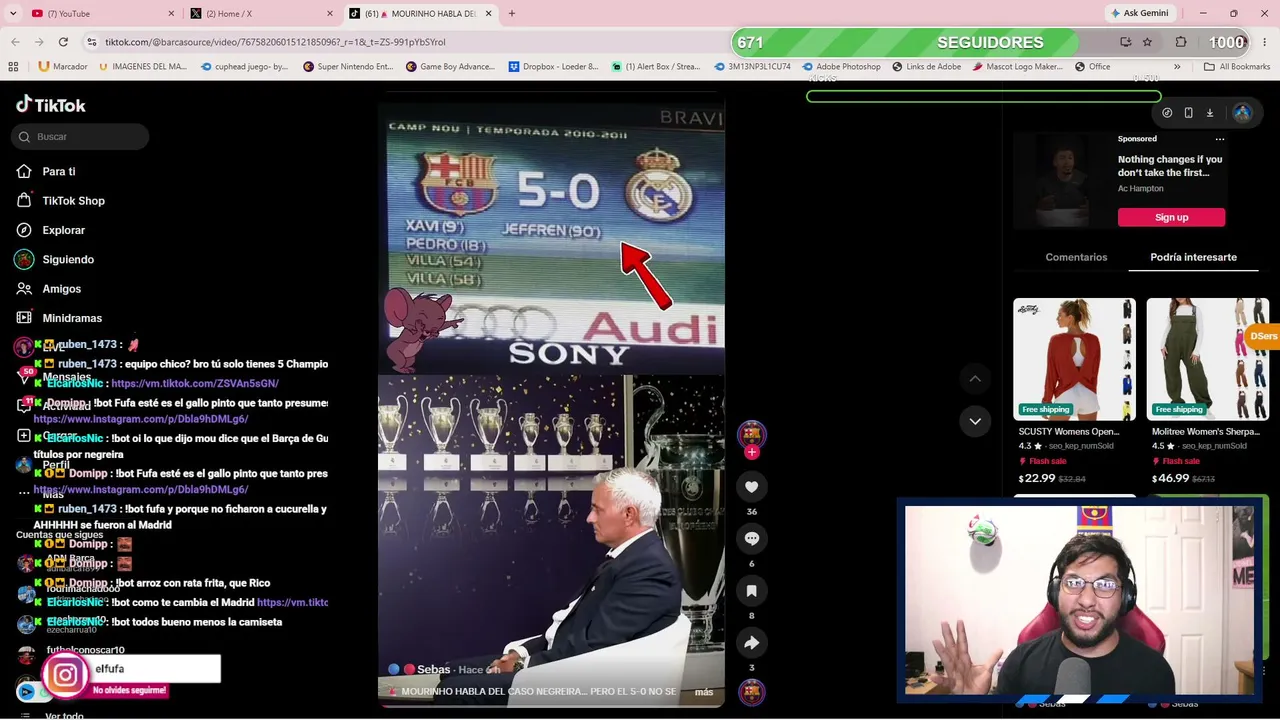Share the video with arrow icon
Image resolution: width=1280 pixels, height=720 pixels.
coord(752,643)
